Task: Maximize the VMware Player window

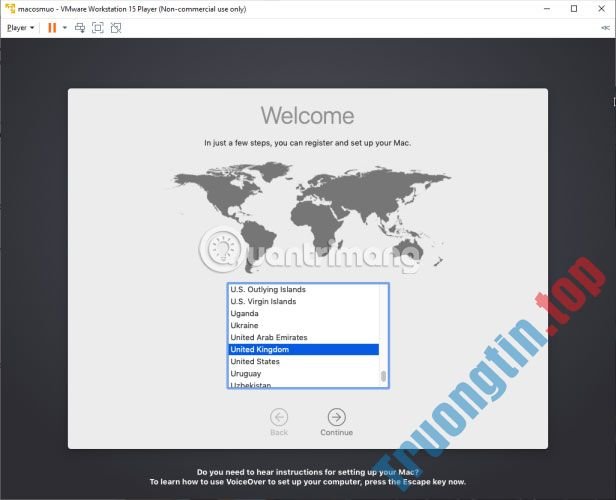Action: 574,9
